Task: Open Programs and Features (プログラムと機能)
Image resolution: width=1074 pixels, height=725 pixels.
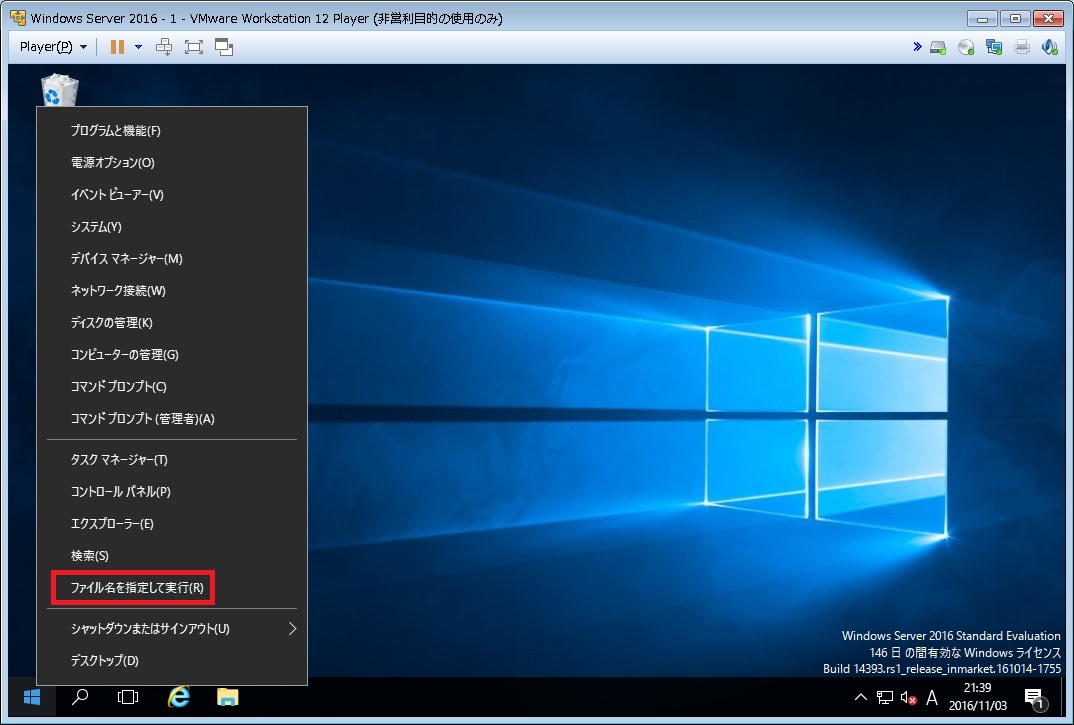Action: (171, 130)
